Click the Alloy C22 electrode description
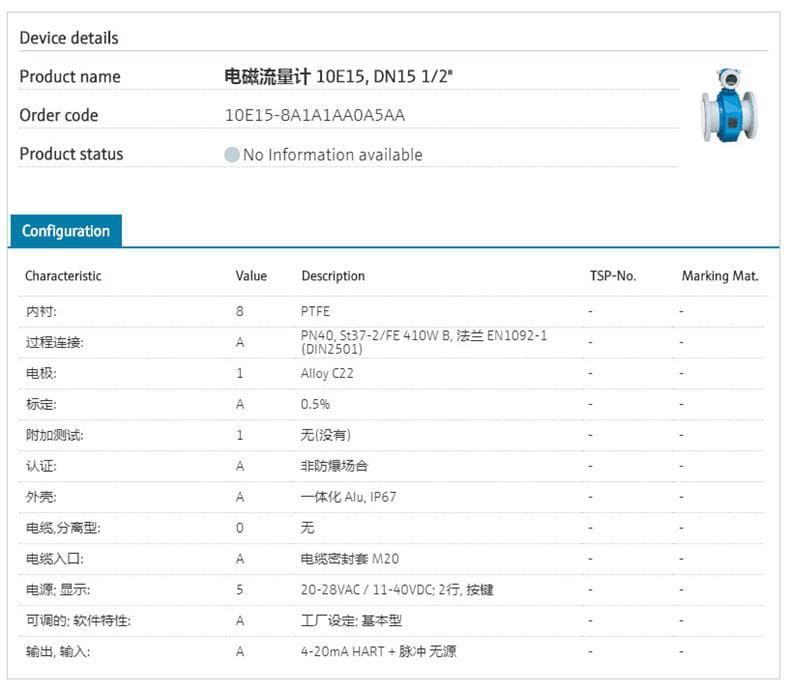The image size is (790, 689). [327, 374]
